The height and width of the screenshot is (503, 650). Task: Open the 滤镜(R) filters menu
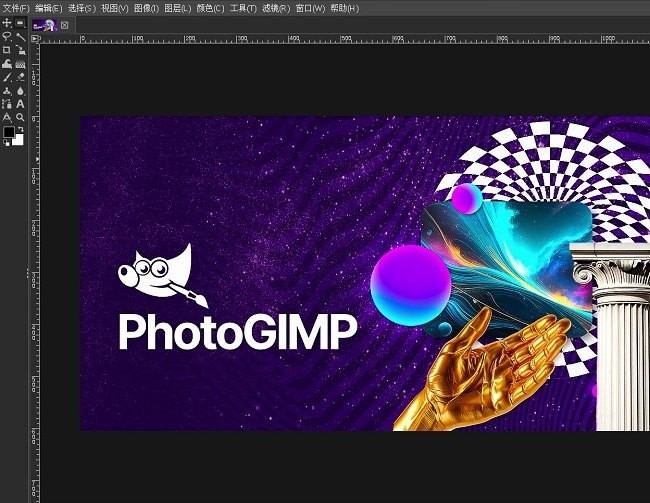[276, 8]
